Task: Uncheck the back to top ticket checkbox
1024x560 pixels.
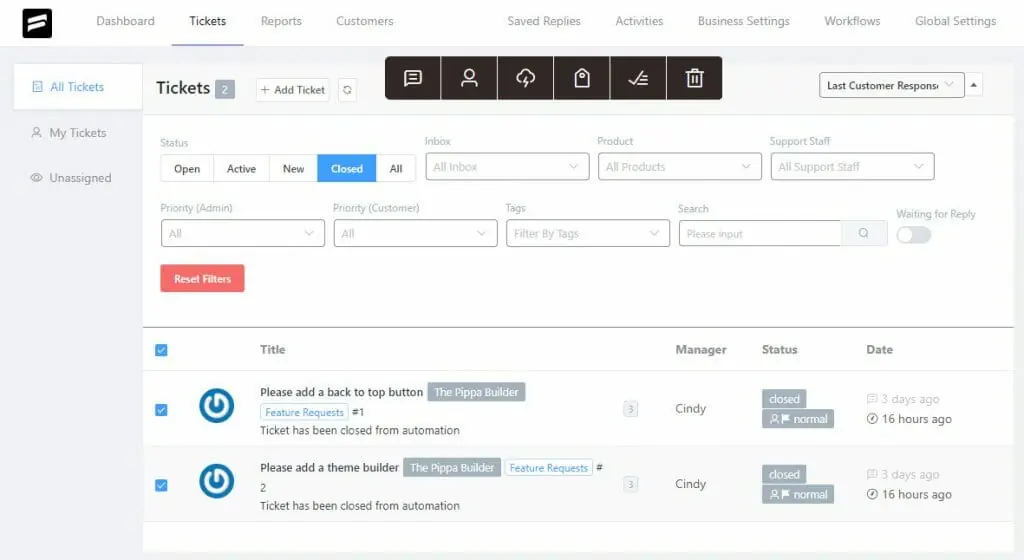Action: [161, 410]
